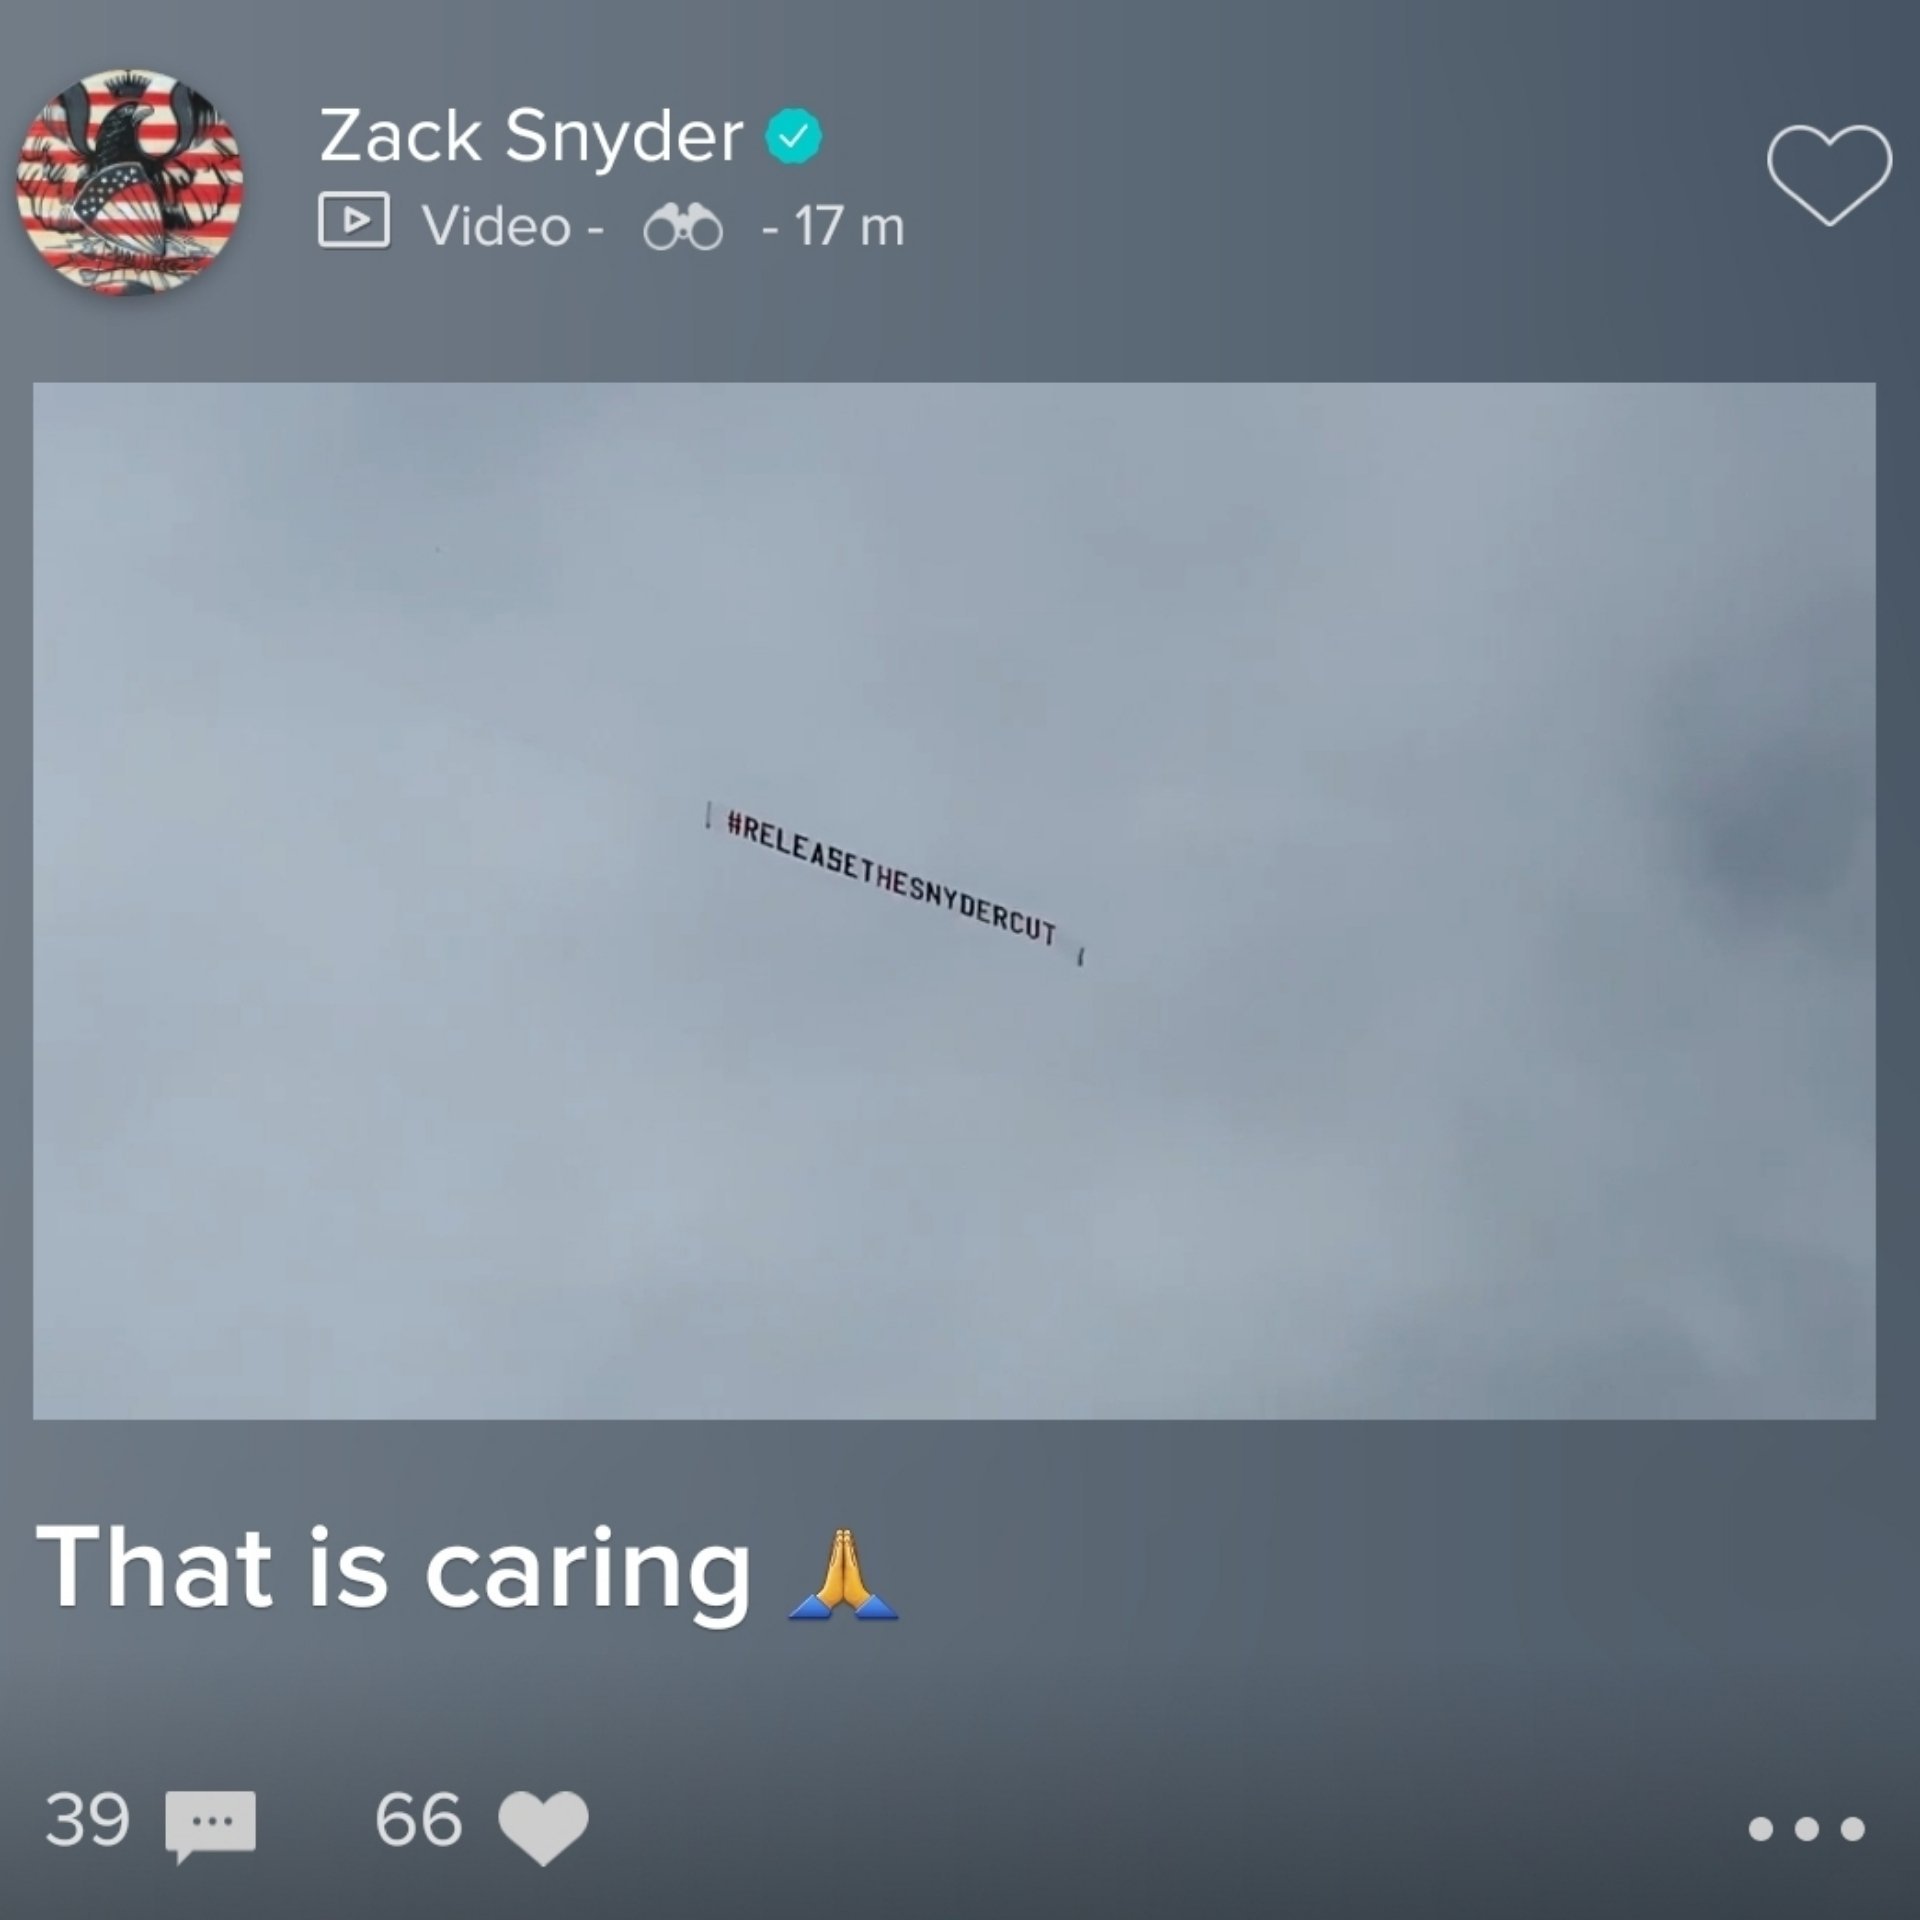This screenshot has width=1920, height=1920.
Task: Open the three-dot more options menu
Action: tap(1807, 1829)
